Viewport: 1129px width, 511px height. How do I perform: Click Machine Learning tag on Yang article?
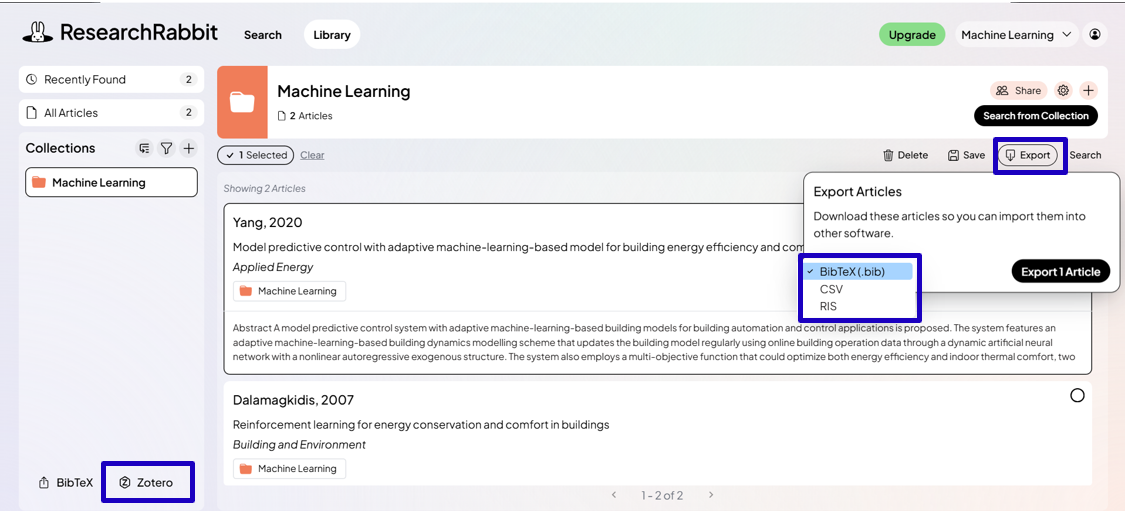coord(289,291)
